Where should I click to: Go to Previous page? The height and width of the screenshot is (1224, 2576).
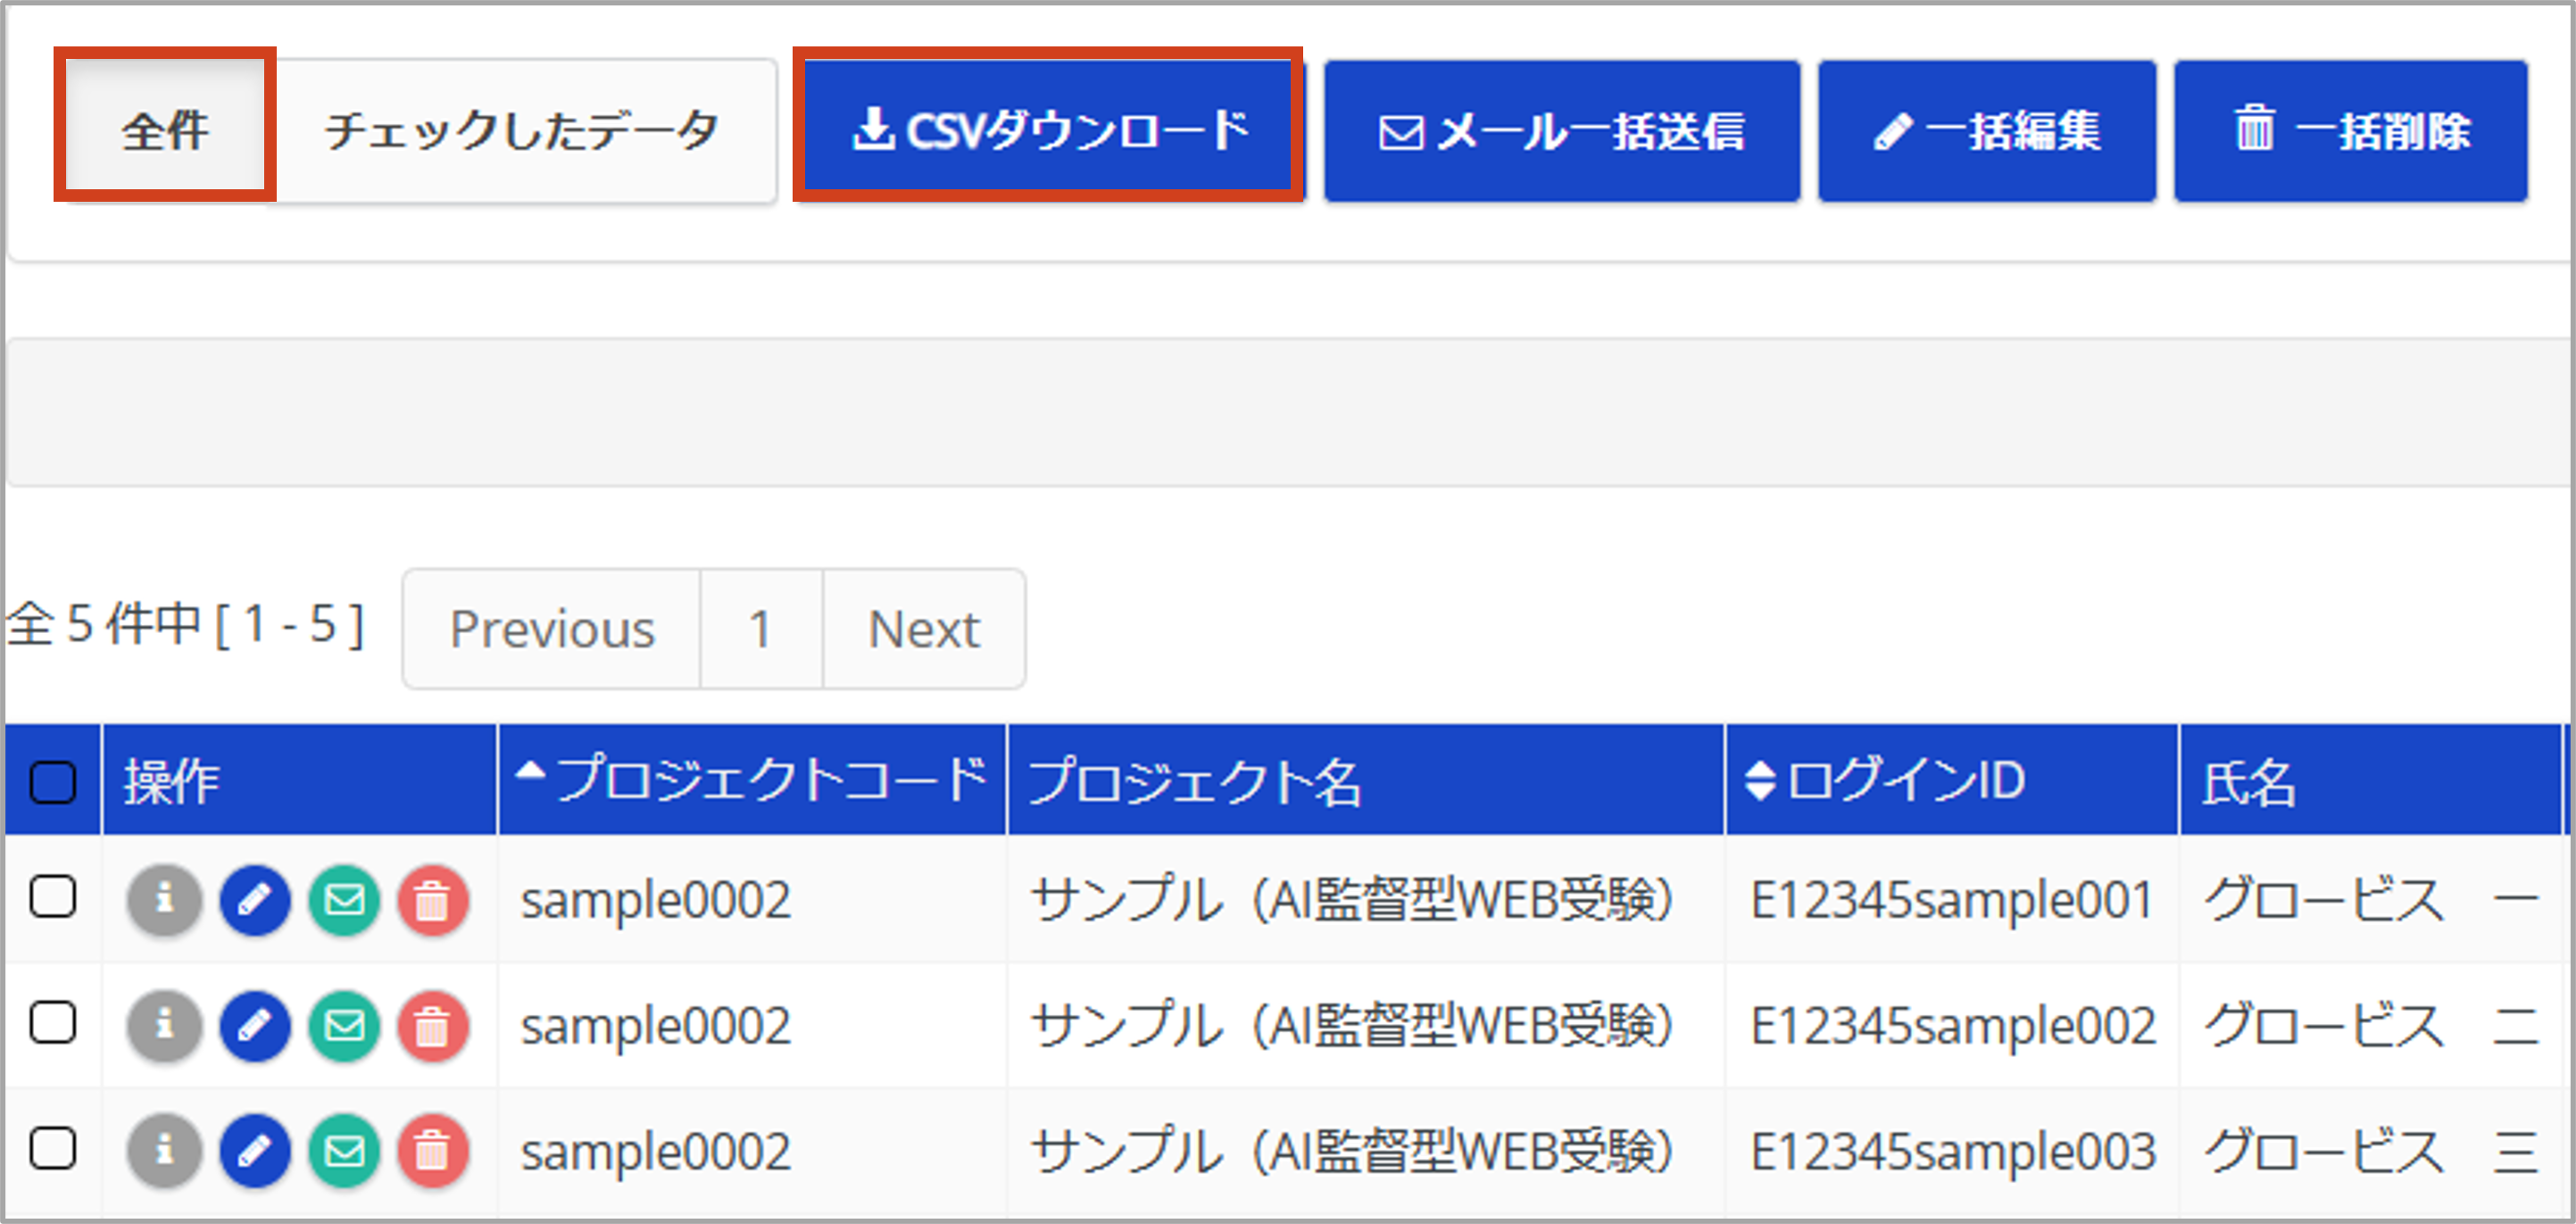552,629
